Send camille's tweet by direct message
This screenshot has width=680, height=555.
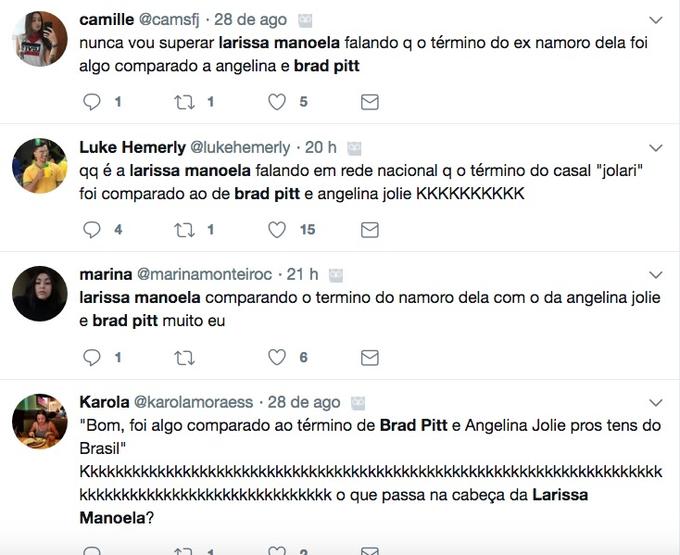tap(369, 102)
